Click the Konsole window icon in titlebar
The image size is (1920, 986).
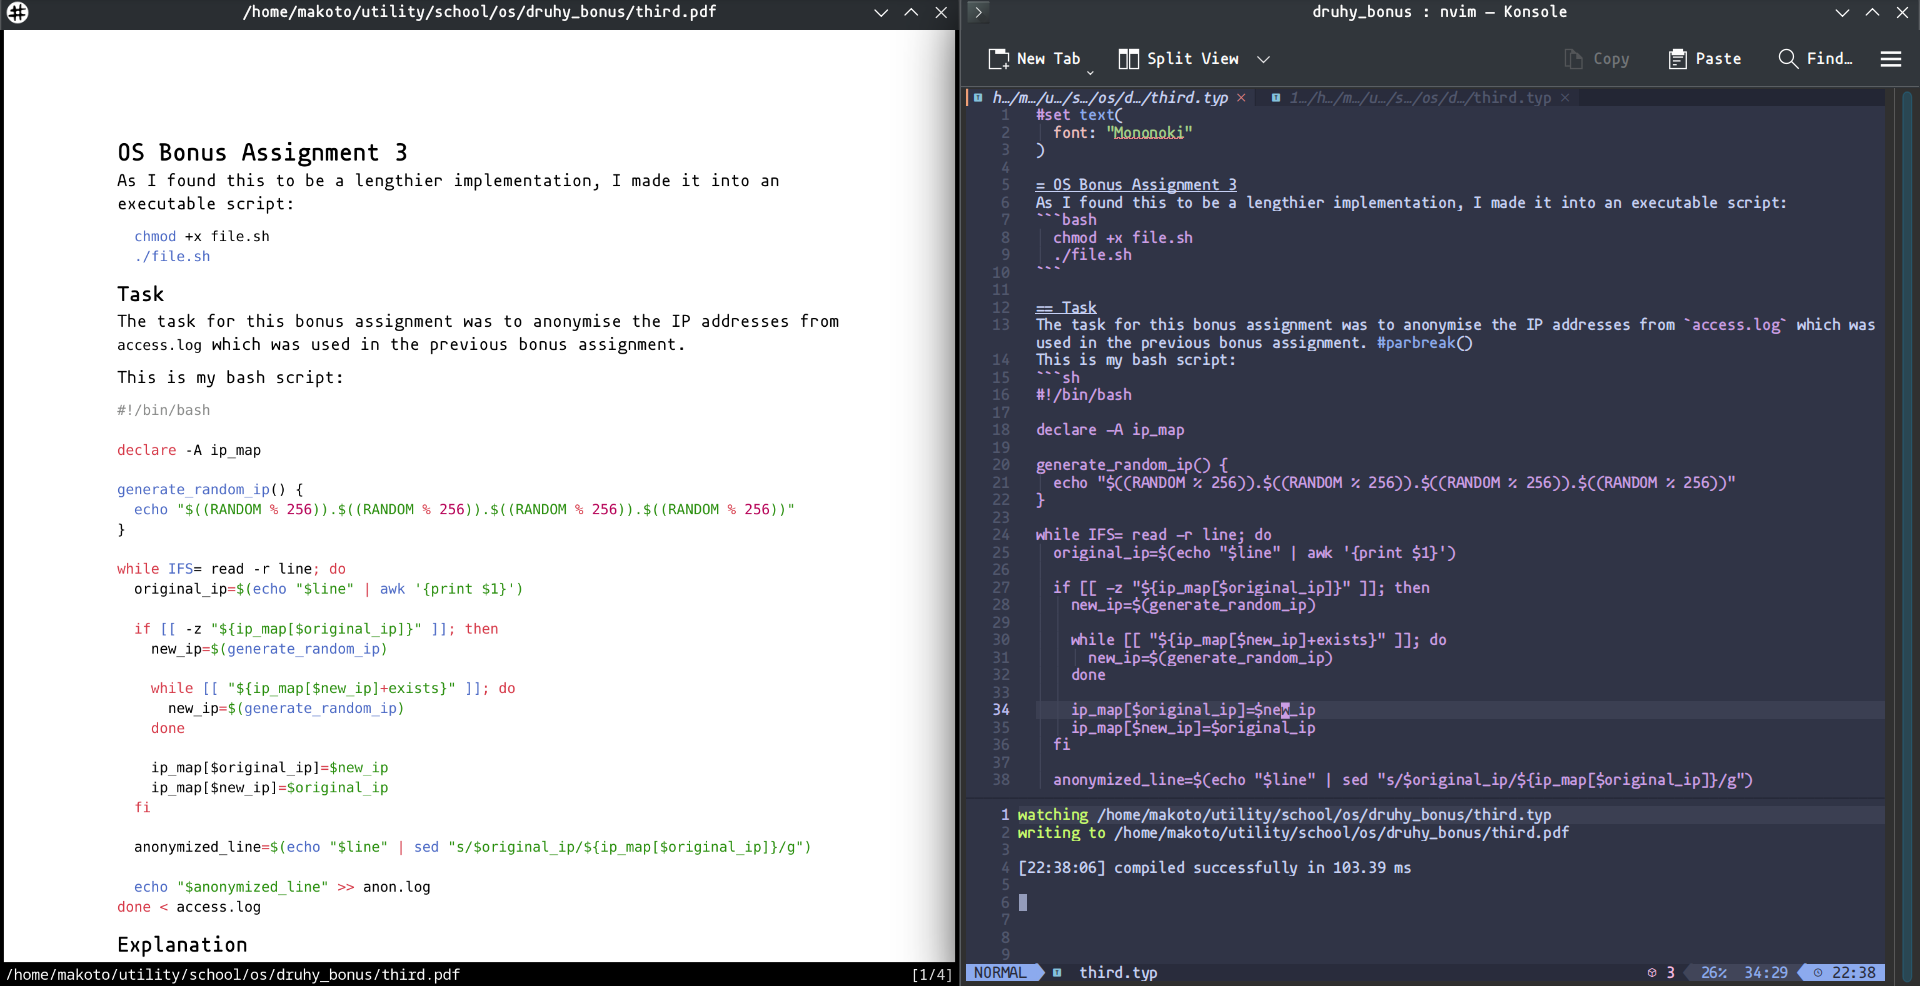point(979,12)
